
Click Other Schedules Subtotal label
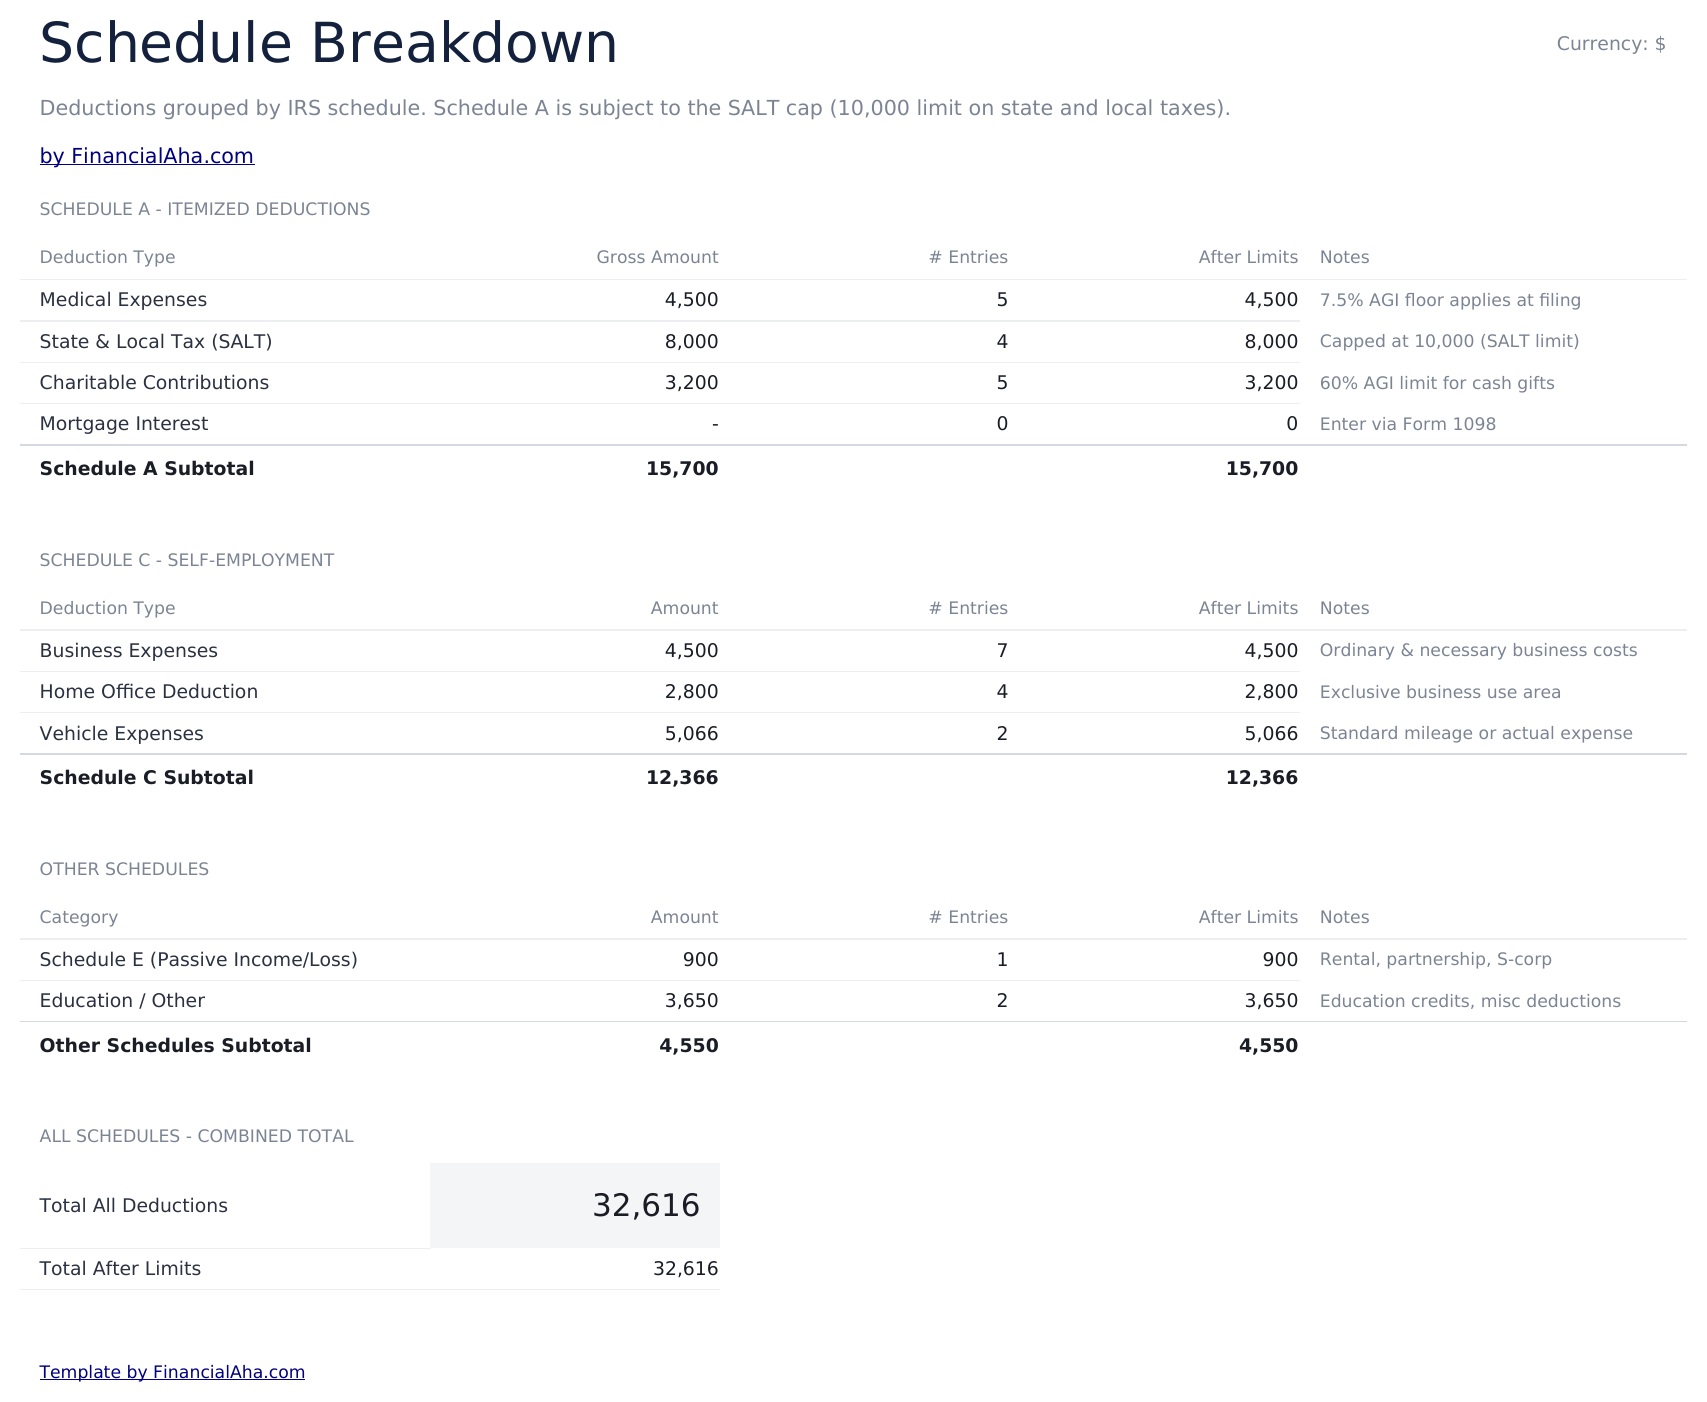(176, 1046)
